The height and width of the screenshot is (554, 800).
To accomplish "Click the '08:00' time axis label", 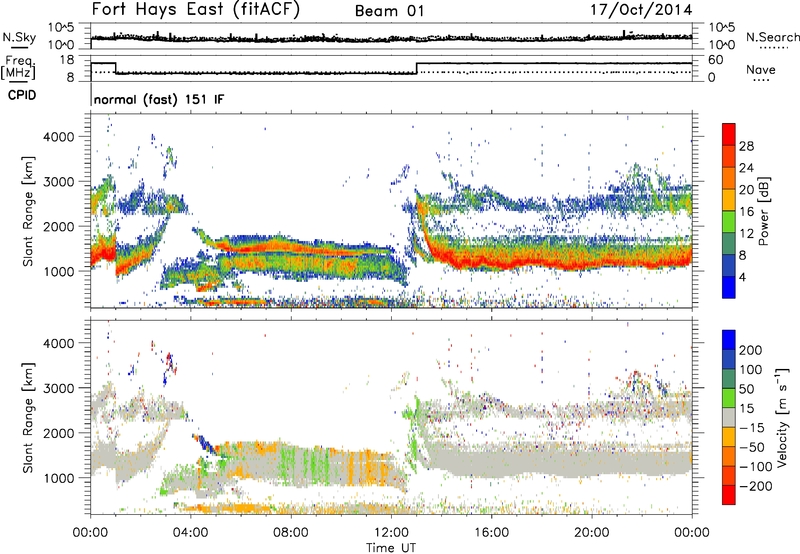I will click(291, 533).
